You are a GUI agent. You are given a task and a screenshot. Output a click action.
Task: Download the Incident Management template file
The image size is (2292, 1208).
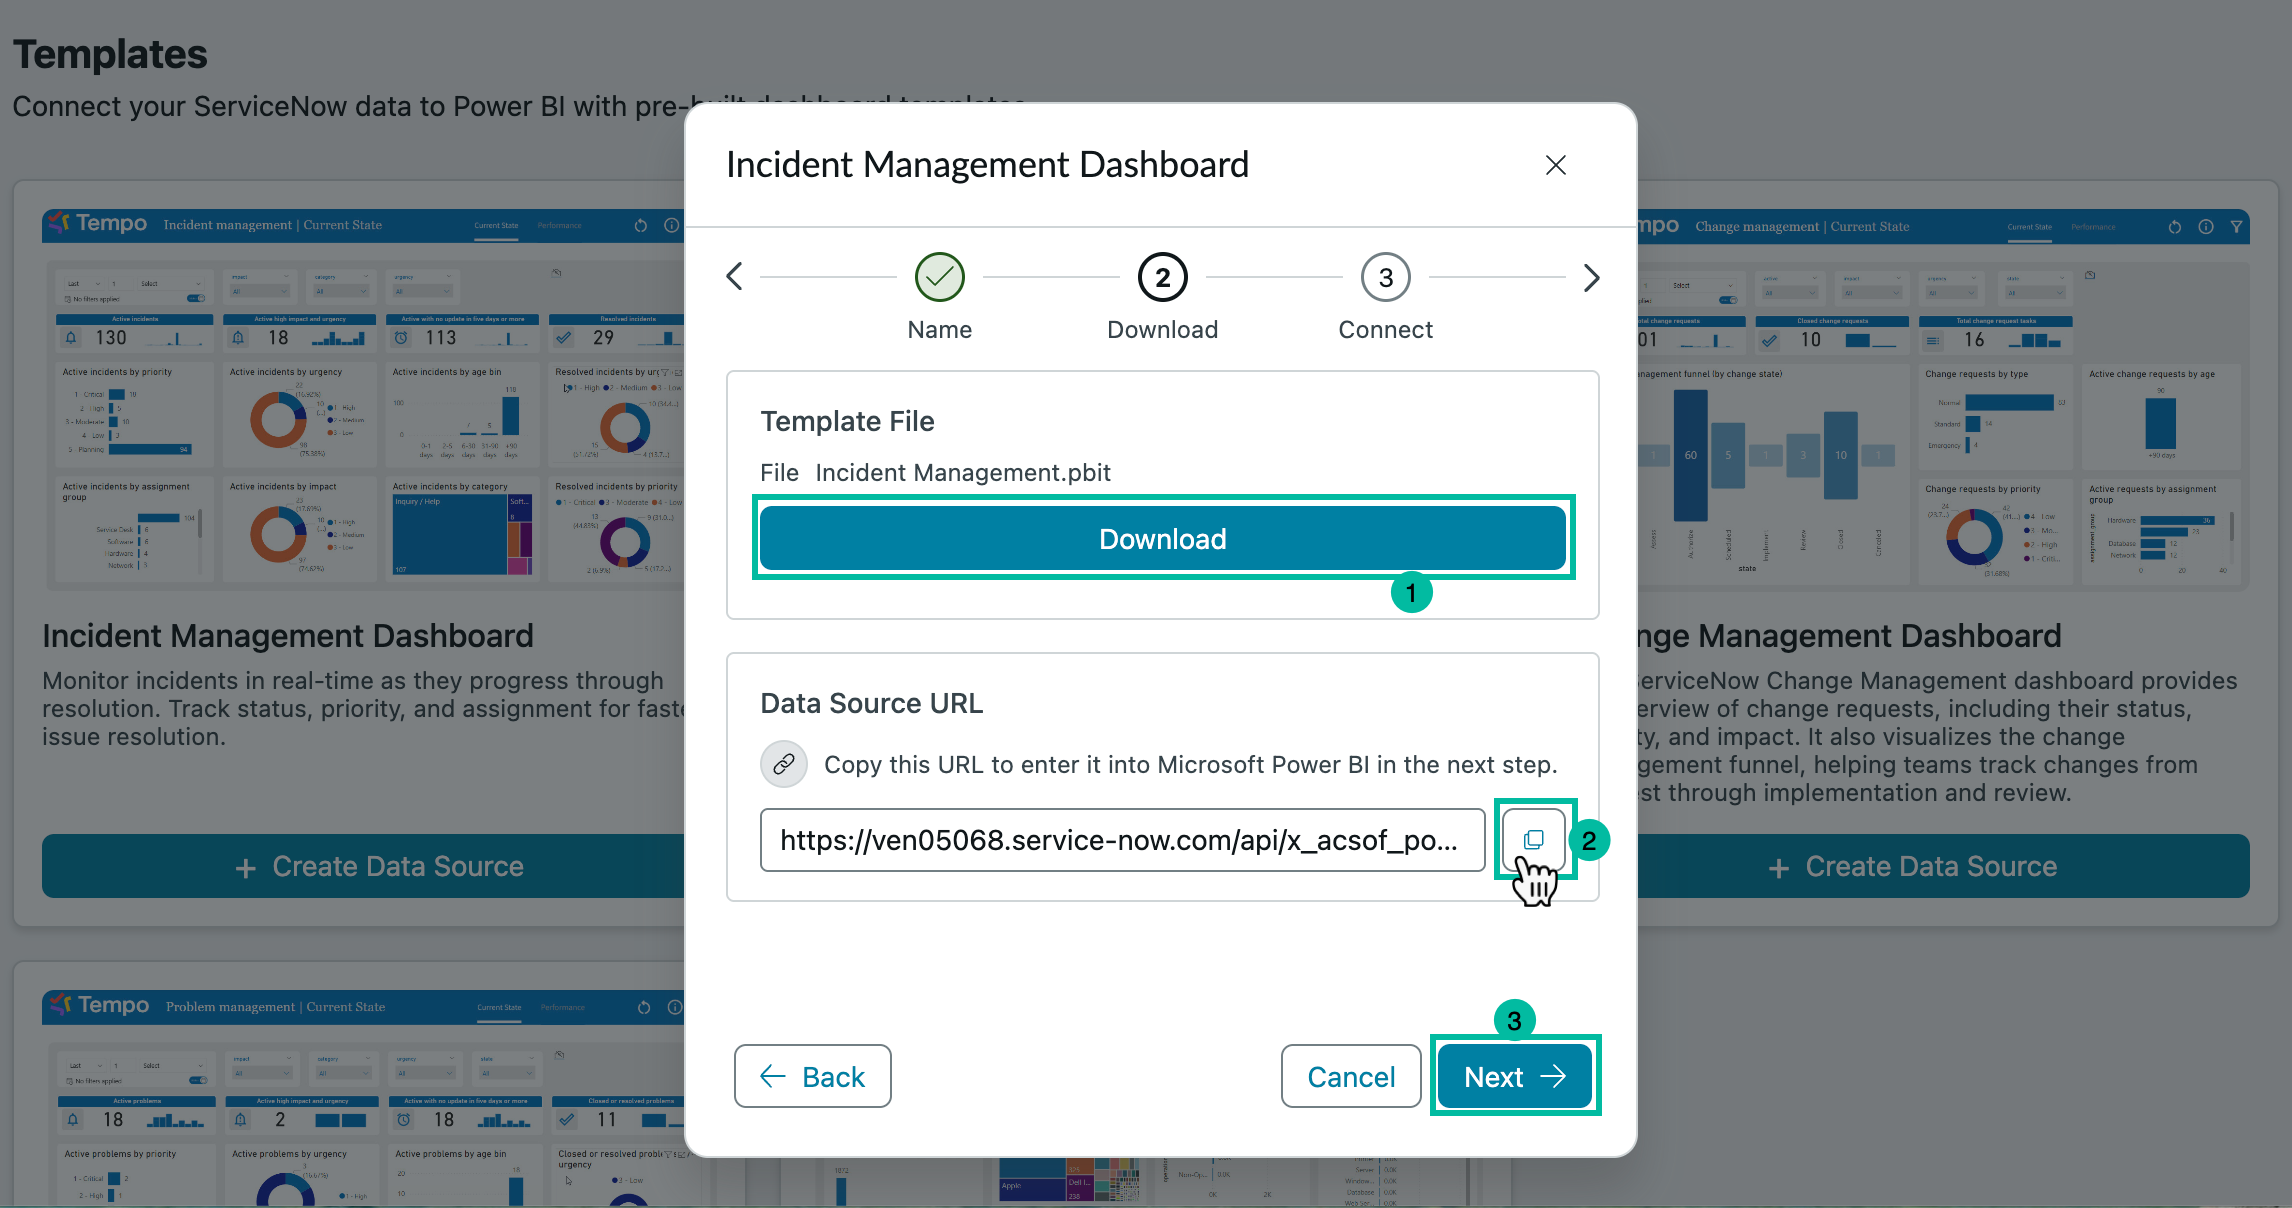pyautogui.click(x=1163, y=539)
